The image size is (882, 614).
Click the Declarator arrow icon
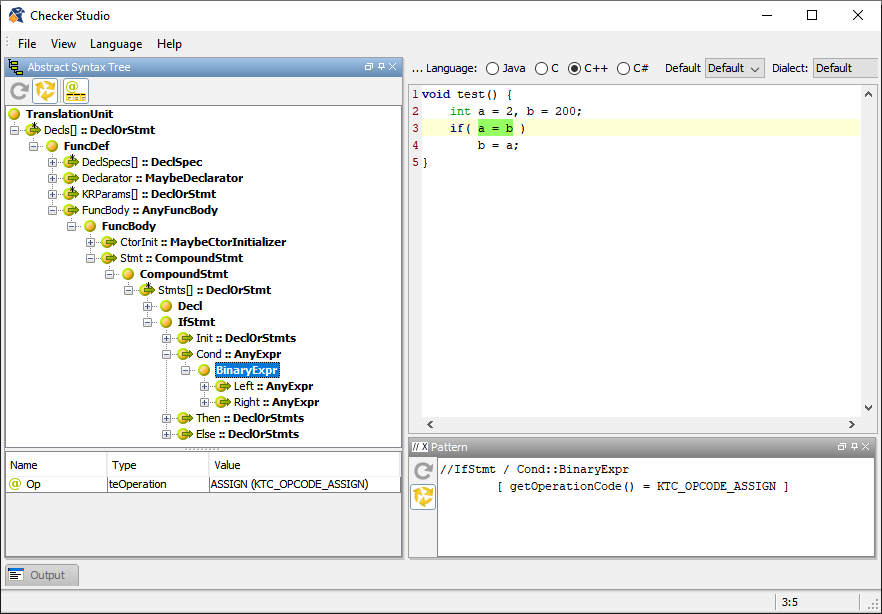point(71,178)
